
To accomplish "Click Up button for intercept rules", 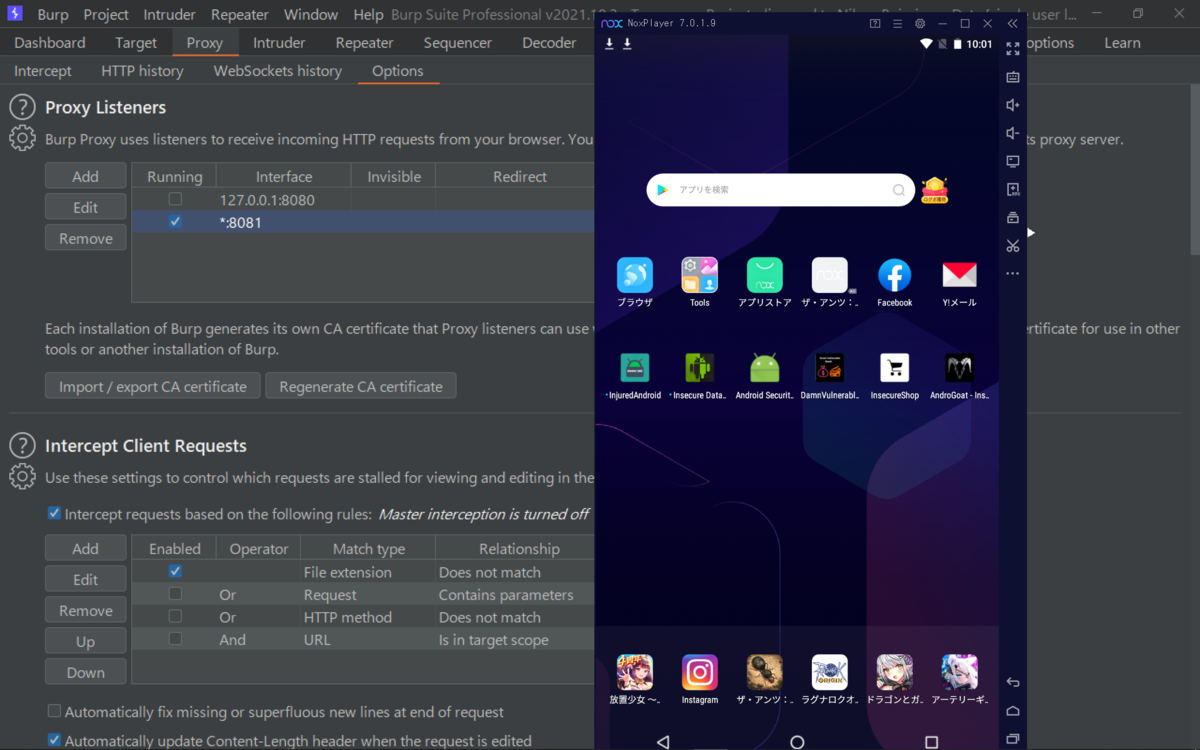I will [x=85, y=641].
